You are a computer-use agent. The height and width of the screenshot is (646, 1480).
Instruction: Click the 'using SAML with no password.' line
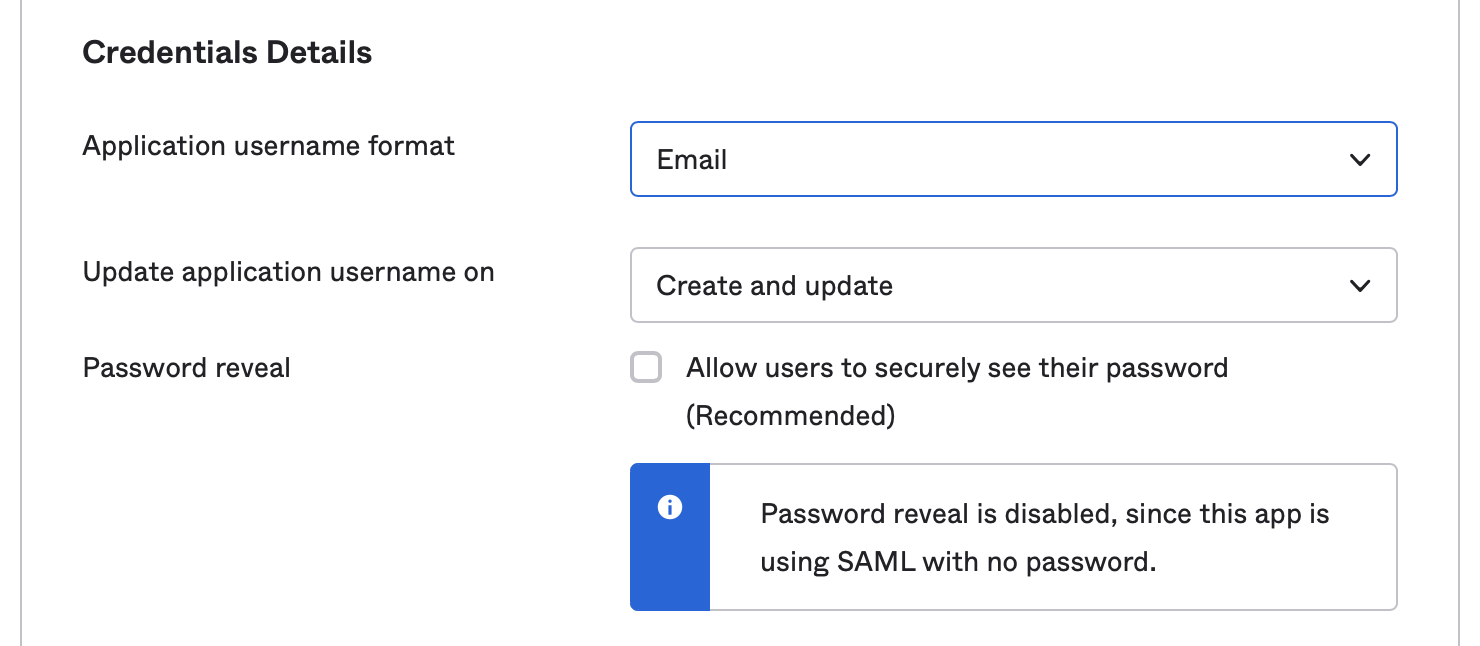click(x=958, y=562)
